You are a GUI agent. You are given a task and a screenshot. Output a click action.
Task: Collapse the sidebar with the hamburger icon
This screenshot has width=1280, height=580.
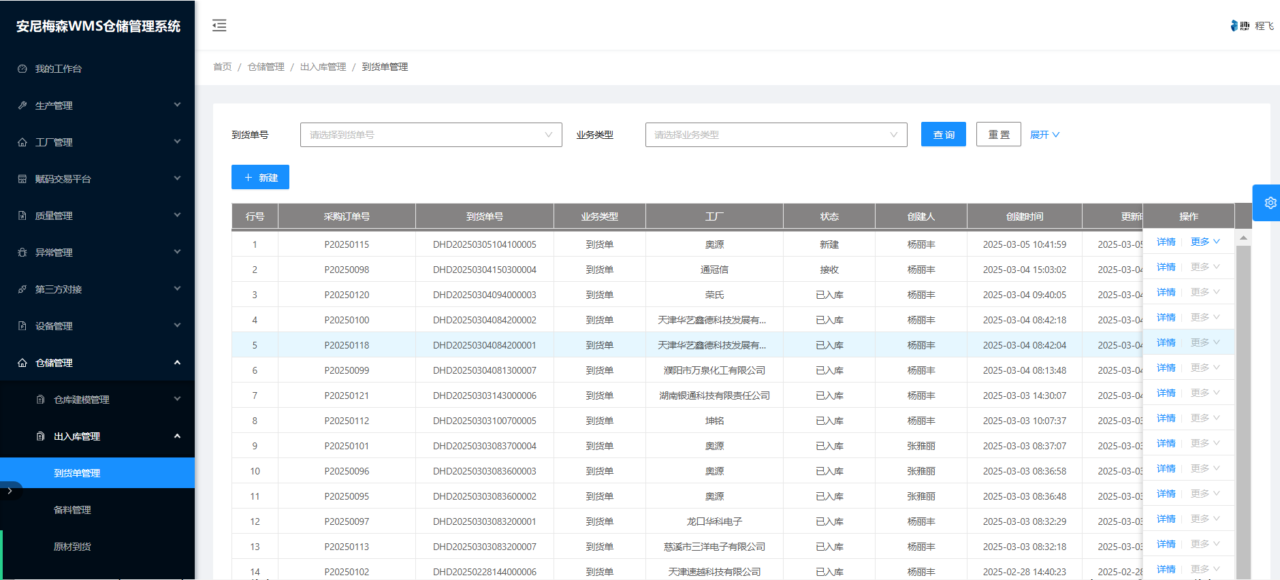point(219,26)
